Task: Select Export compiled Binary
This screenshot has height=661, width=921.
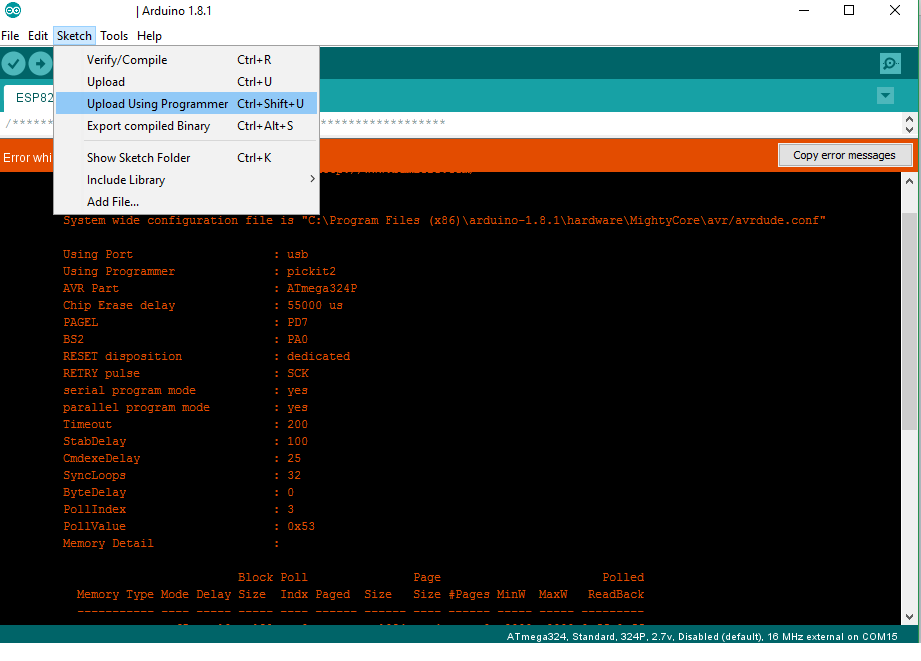Action: click(x=187, y=126)
